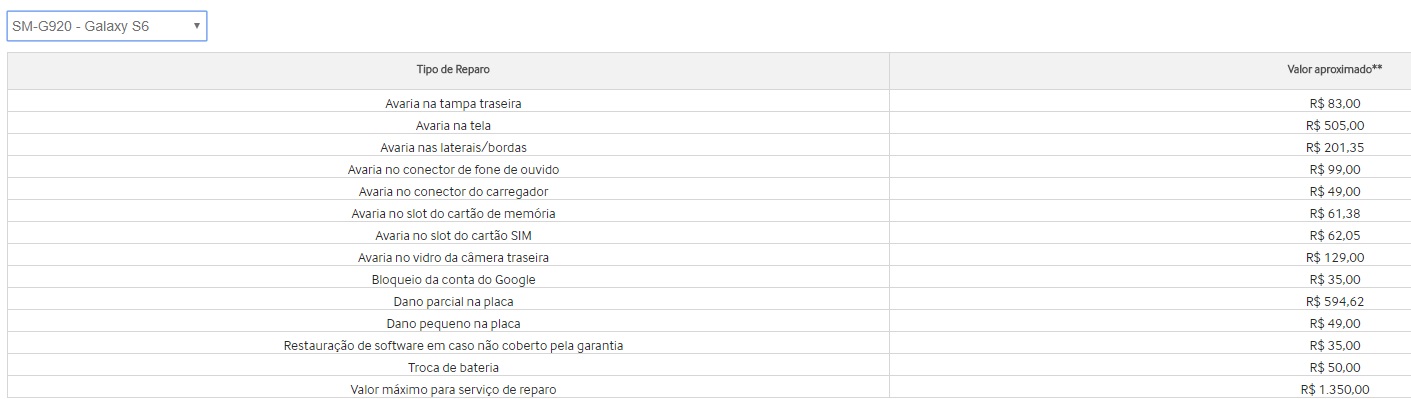Image resolution: width=1411 pixels, height=399 pixels.
Task: Select Valor máximo para serviço de reparo
Action: [706, 389]
